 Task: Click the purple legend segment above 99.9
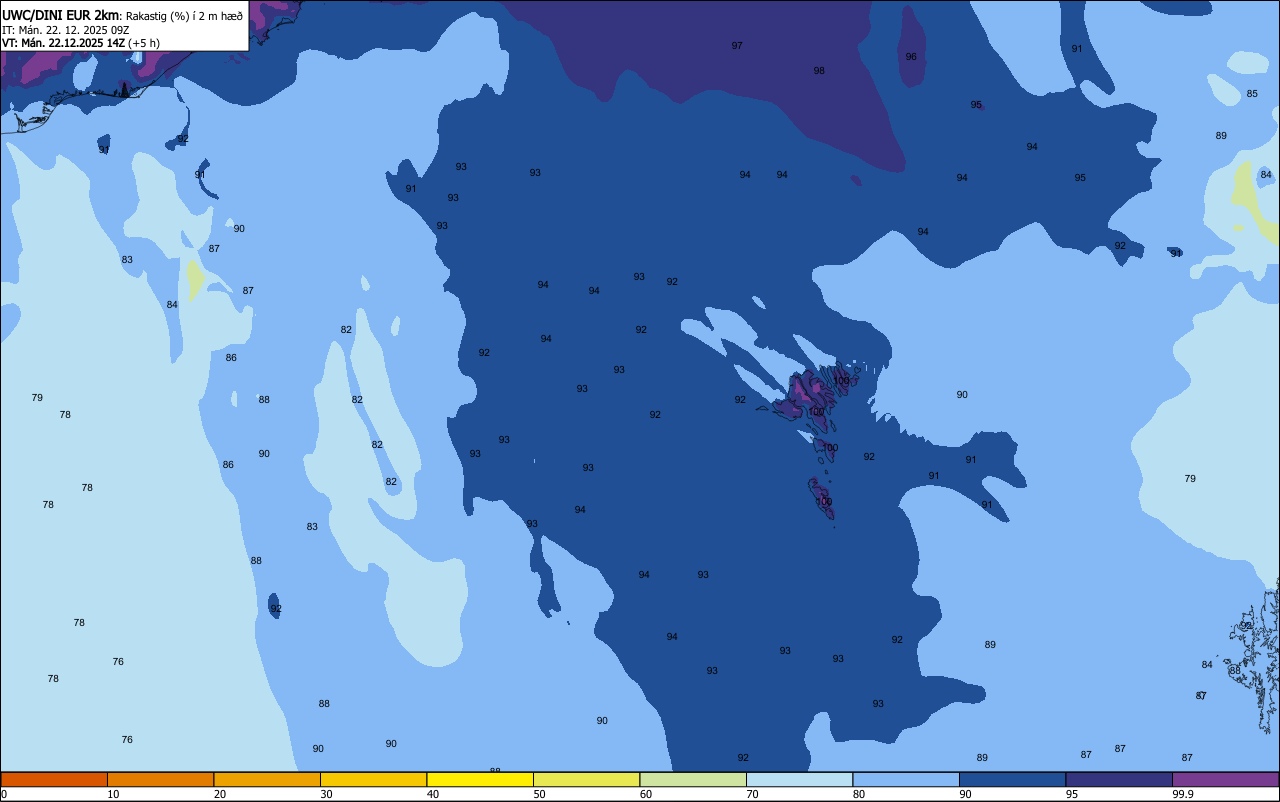[1225, 779]
